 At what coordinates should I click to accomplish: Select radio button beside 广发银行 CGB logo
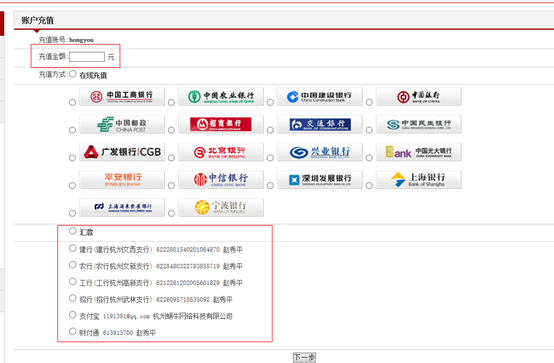click(72, 158)
